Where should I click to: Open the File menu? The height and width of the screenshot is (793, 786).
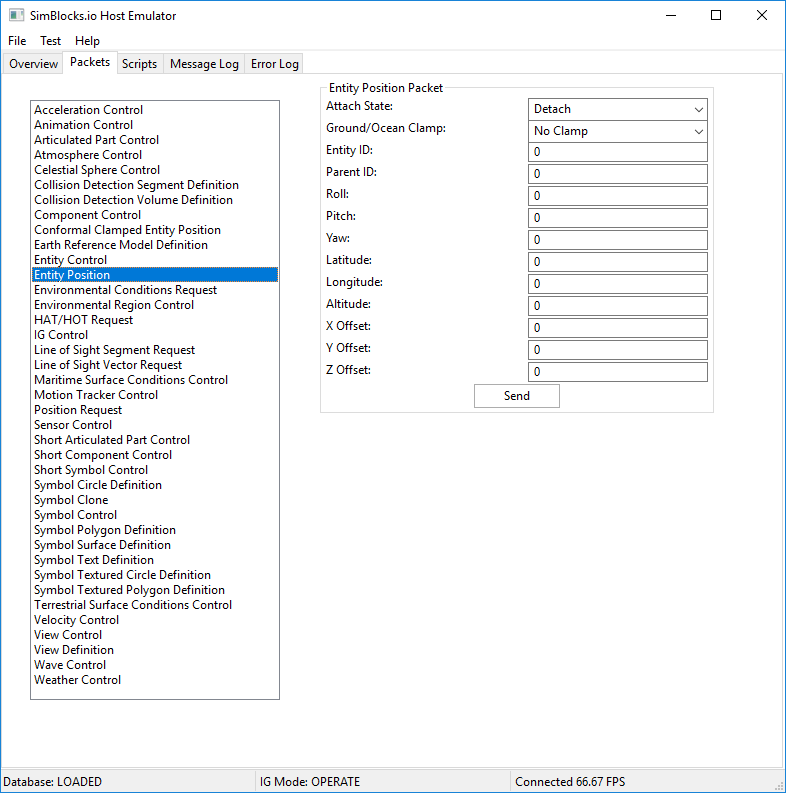[17, 41]
